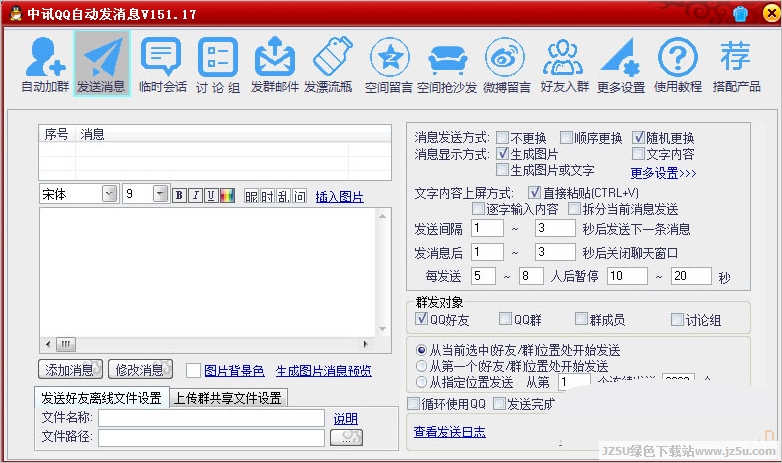782x463 pixels.
Task: Insert nickname variable 昵 button
Action: [x=251, y=196]
